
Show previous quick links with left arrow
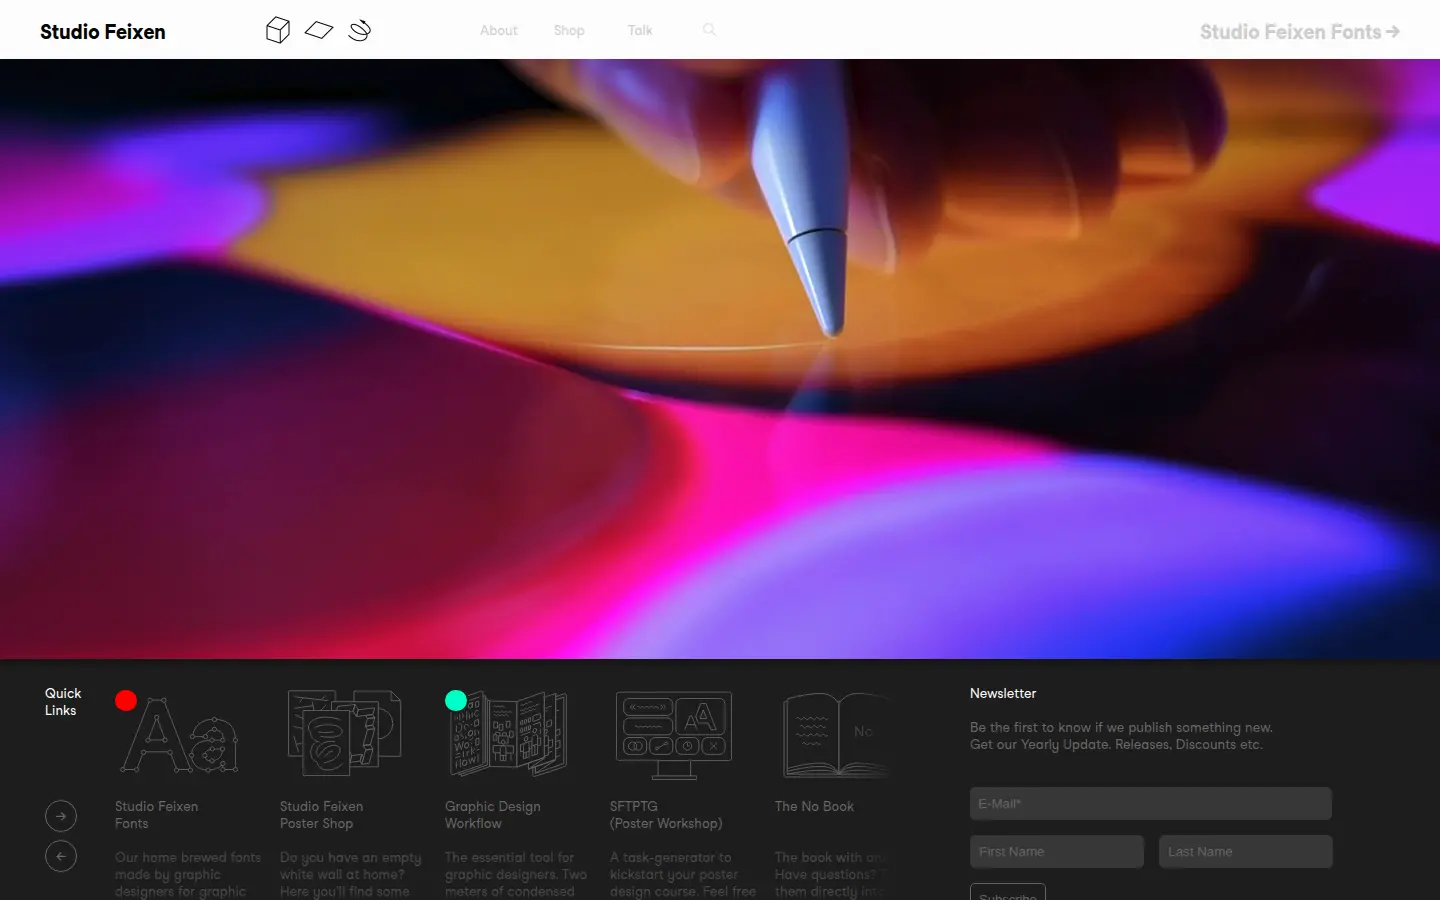61,856
